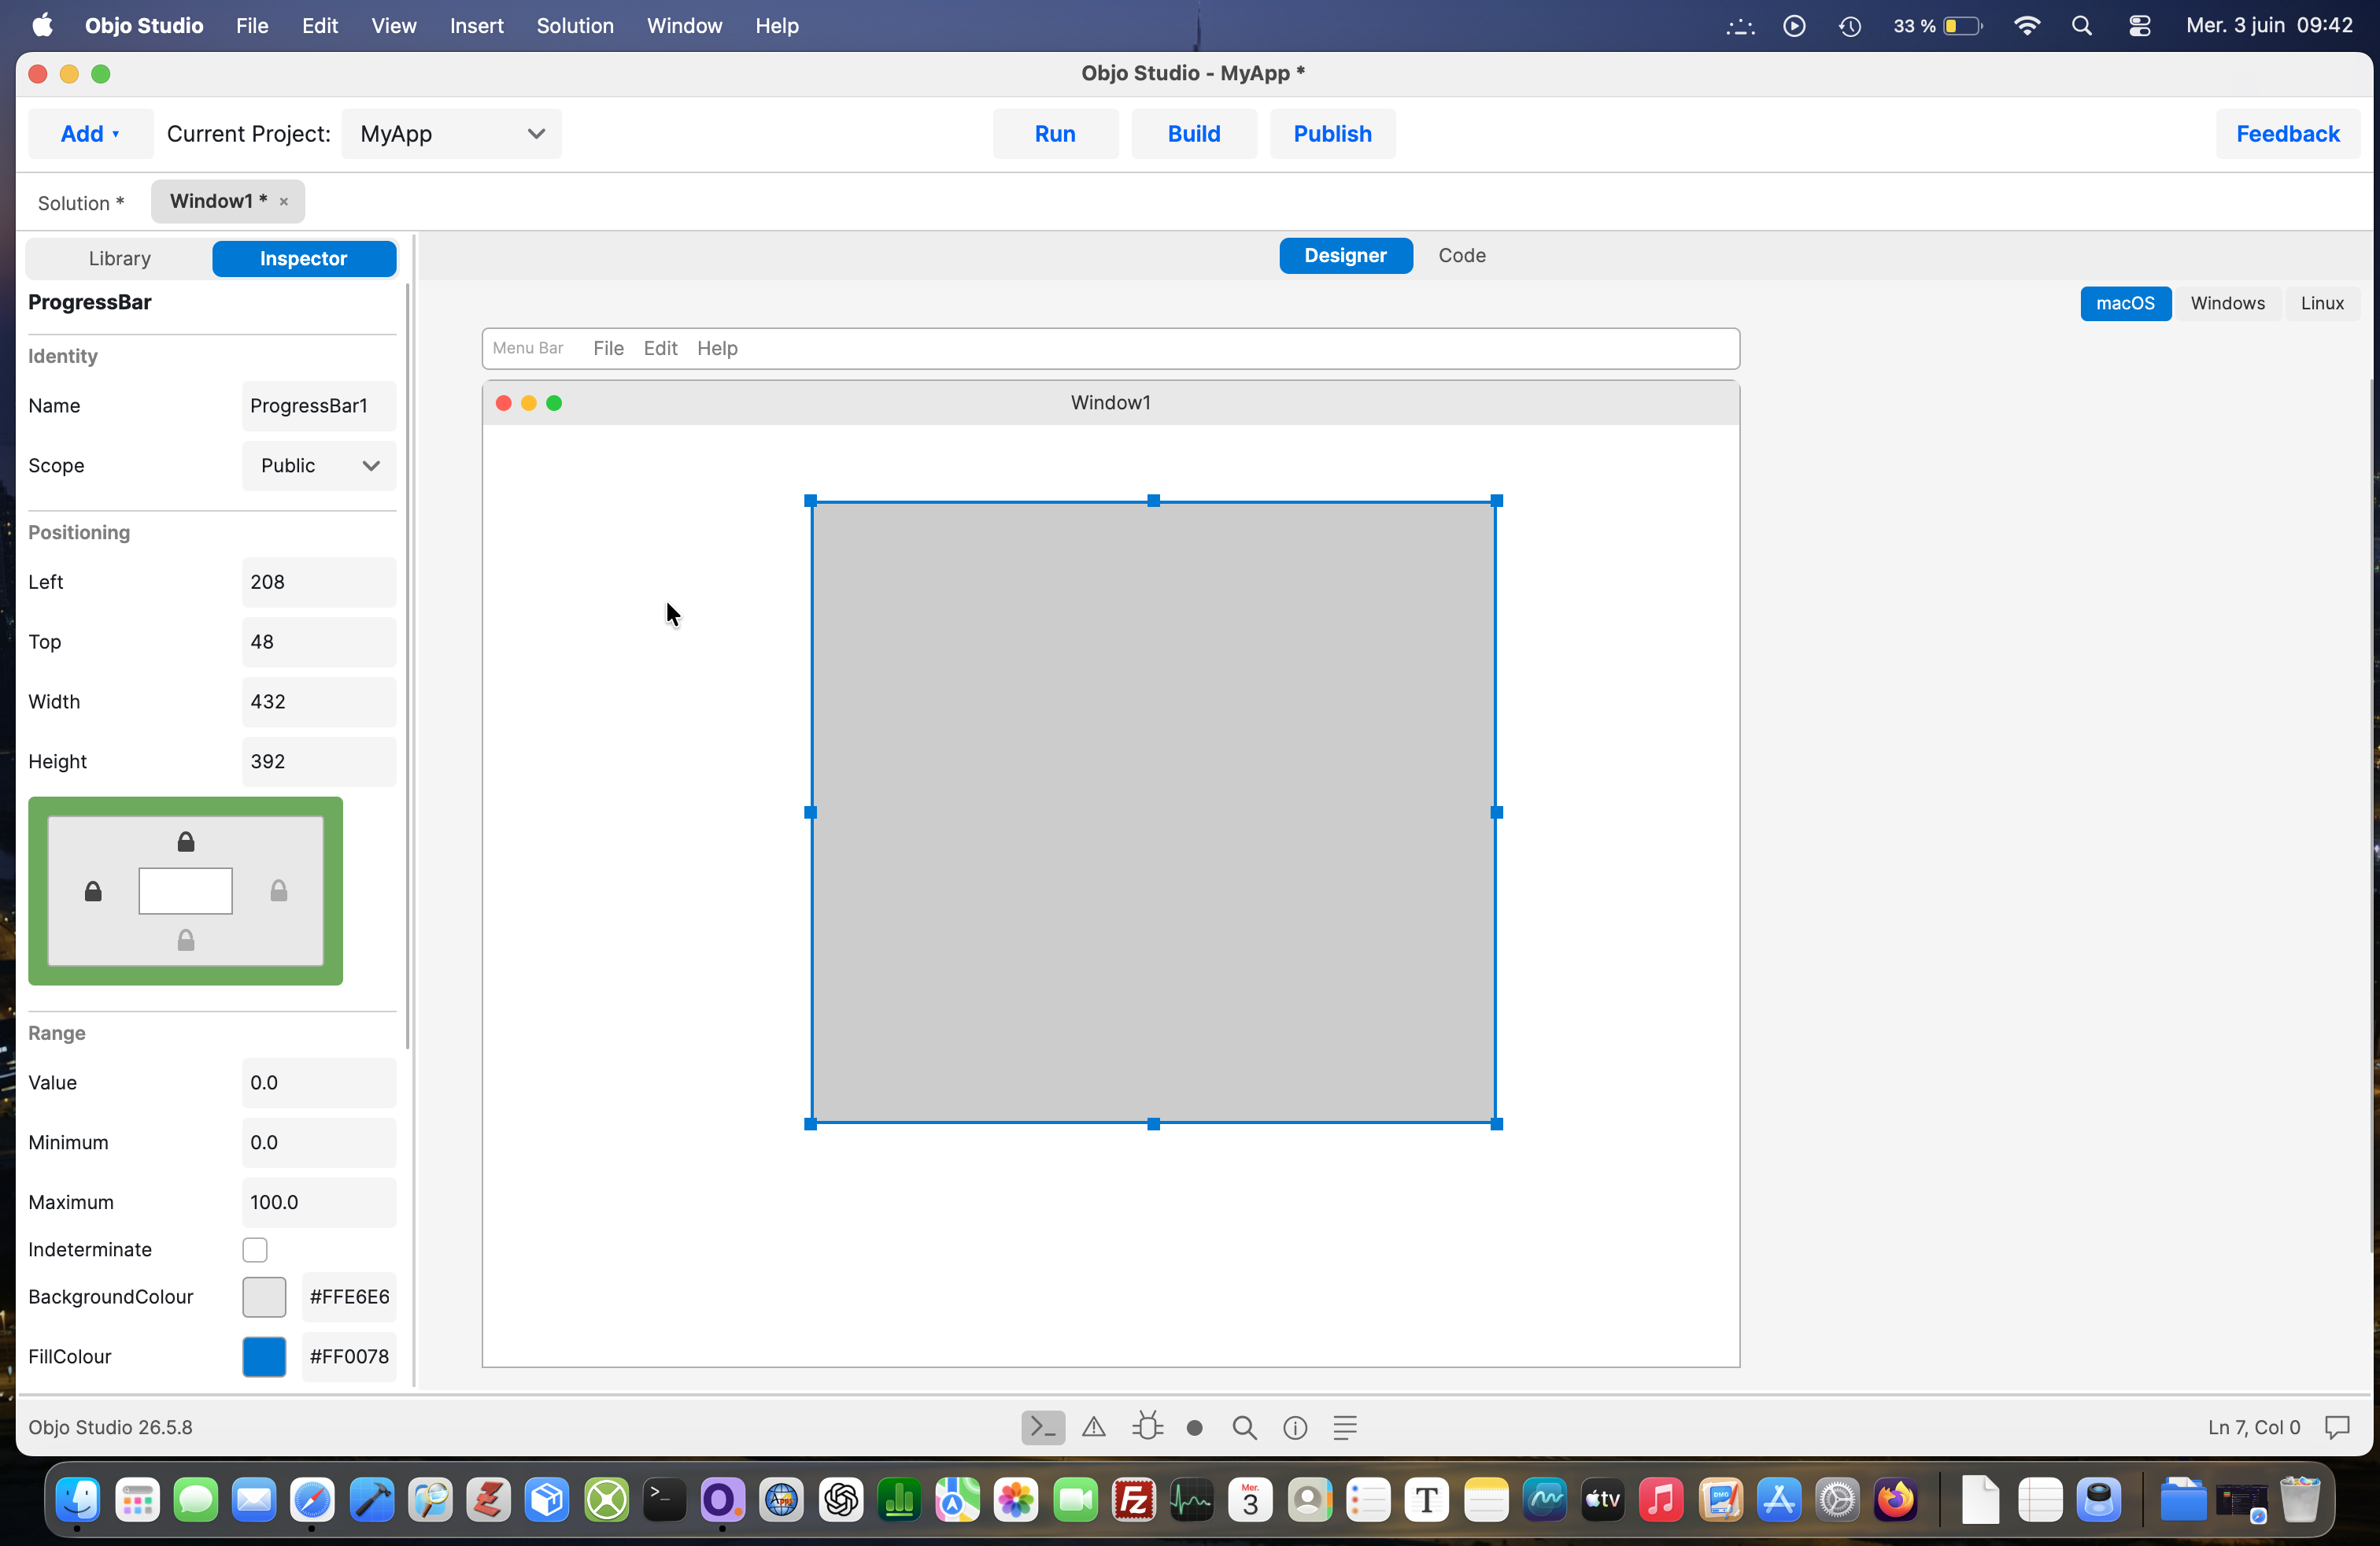
Task: Open the lines list icon in status bar
Action: (x=1345, y=1427)
